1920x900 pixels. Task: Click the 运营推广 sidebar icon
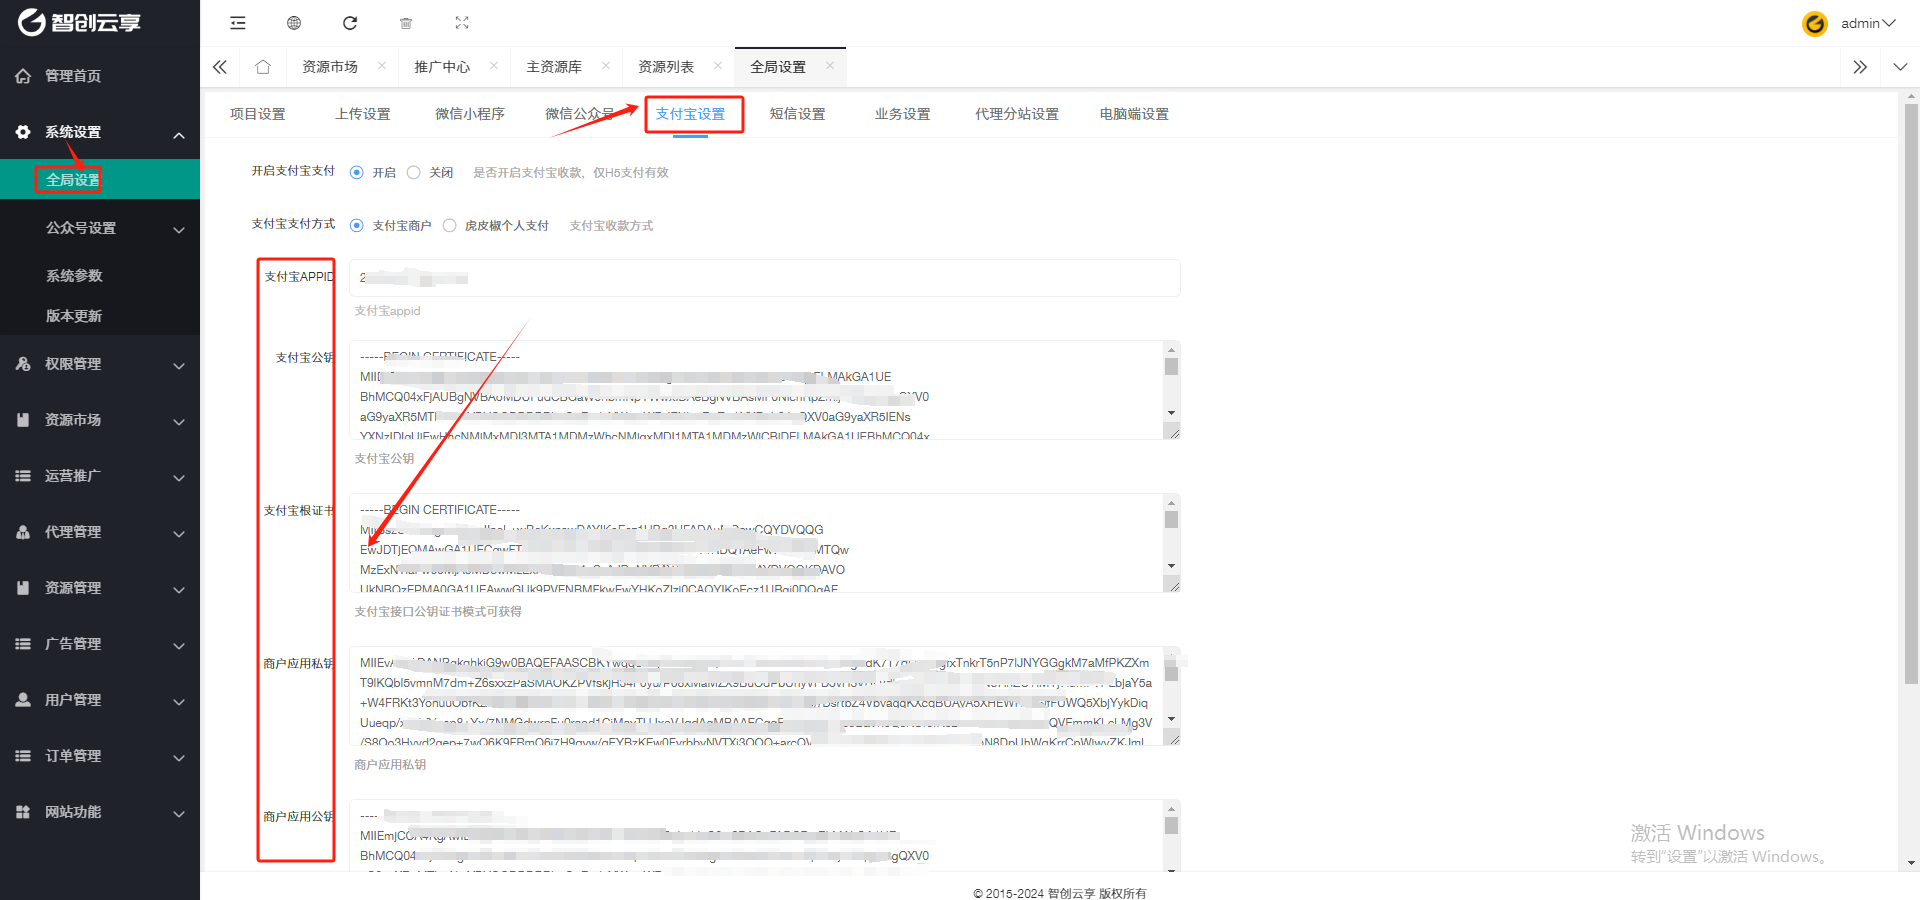pos(23,476)
